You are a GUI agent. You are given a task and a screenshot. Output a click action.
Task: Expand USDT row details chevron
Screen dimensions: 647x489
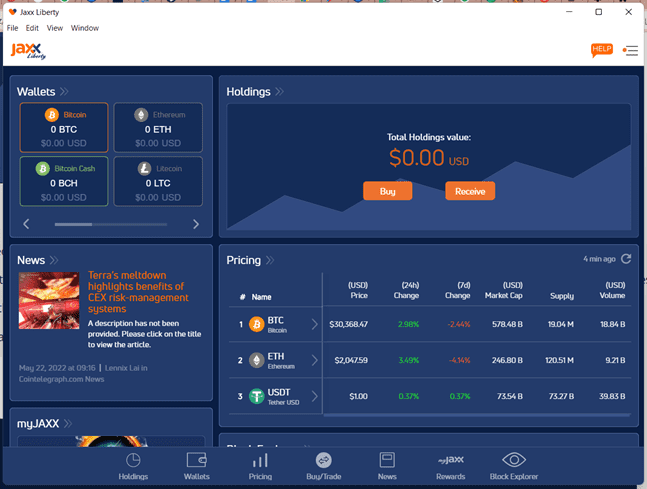(x=315, y=396)
